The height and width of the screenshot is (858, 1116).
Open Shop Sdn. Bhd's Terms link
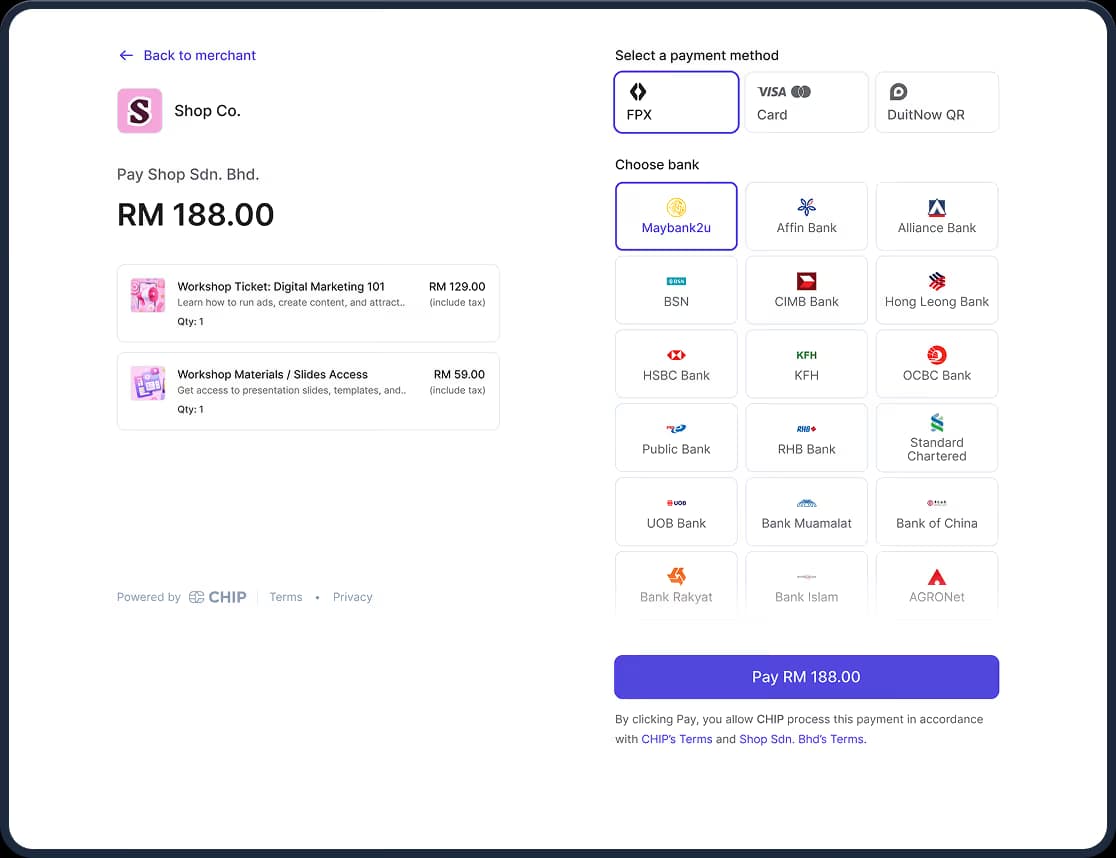pyautogui.click(x=802, y=739)
